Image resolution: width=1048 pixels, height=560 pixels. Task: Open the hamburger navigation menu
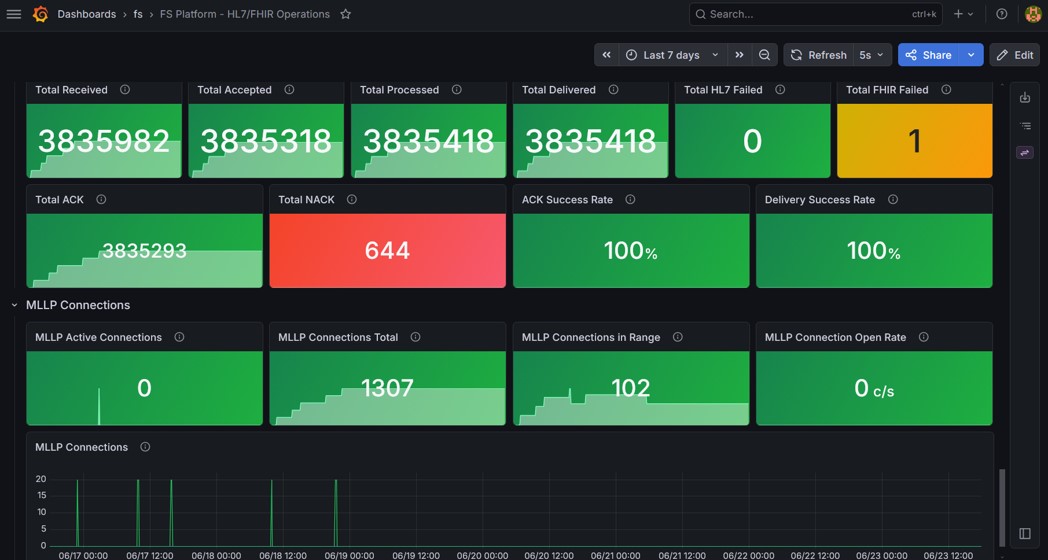(x=13, y=14)
